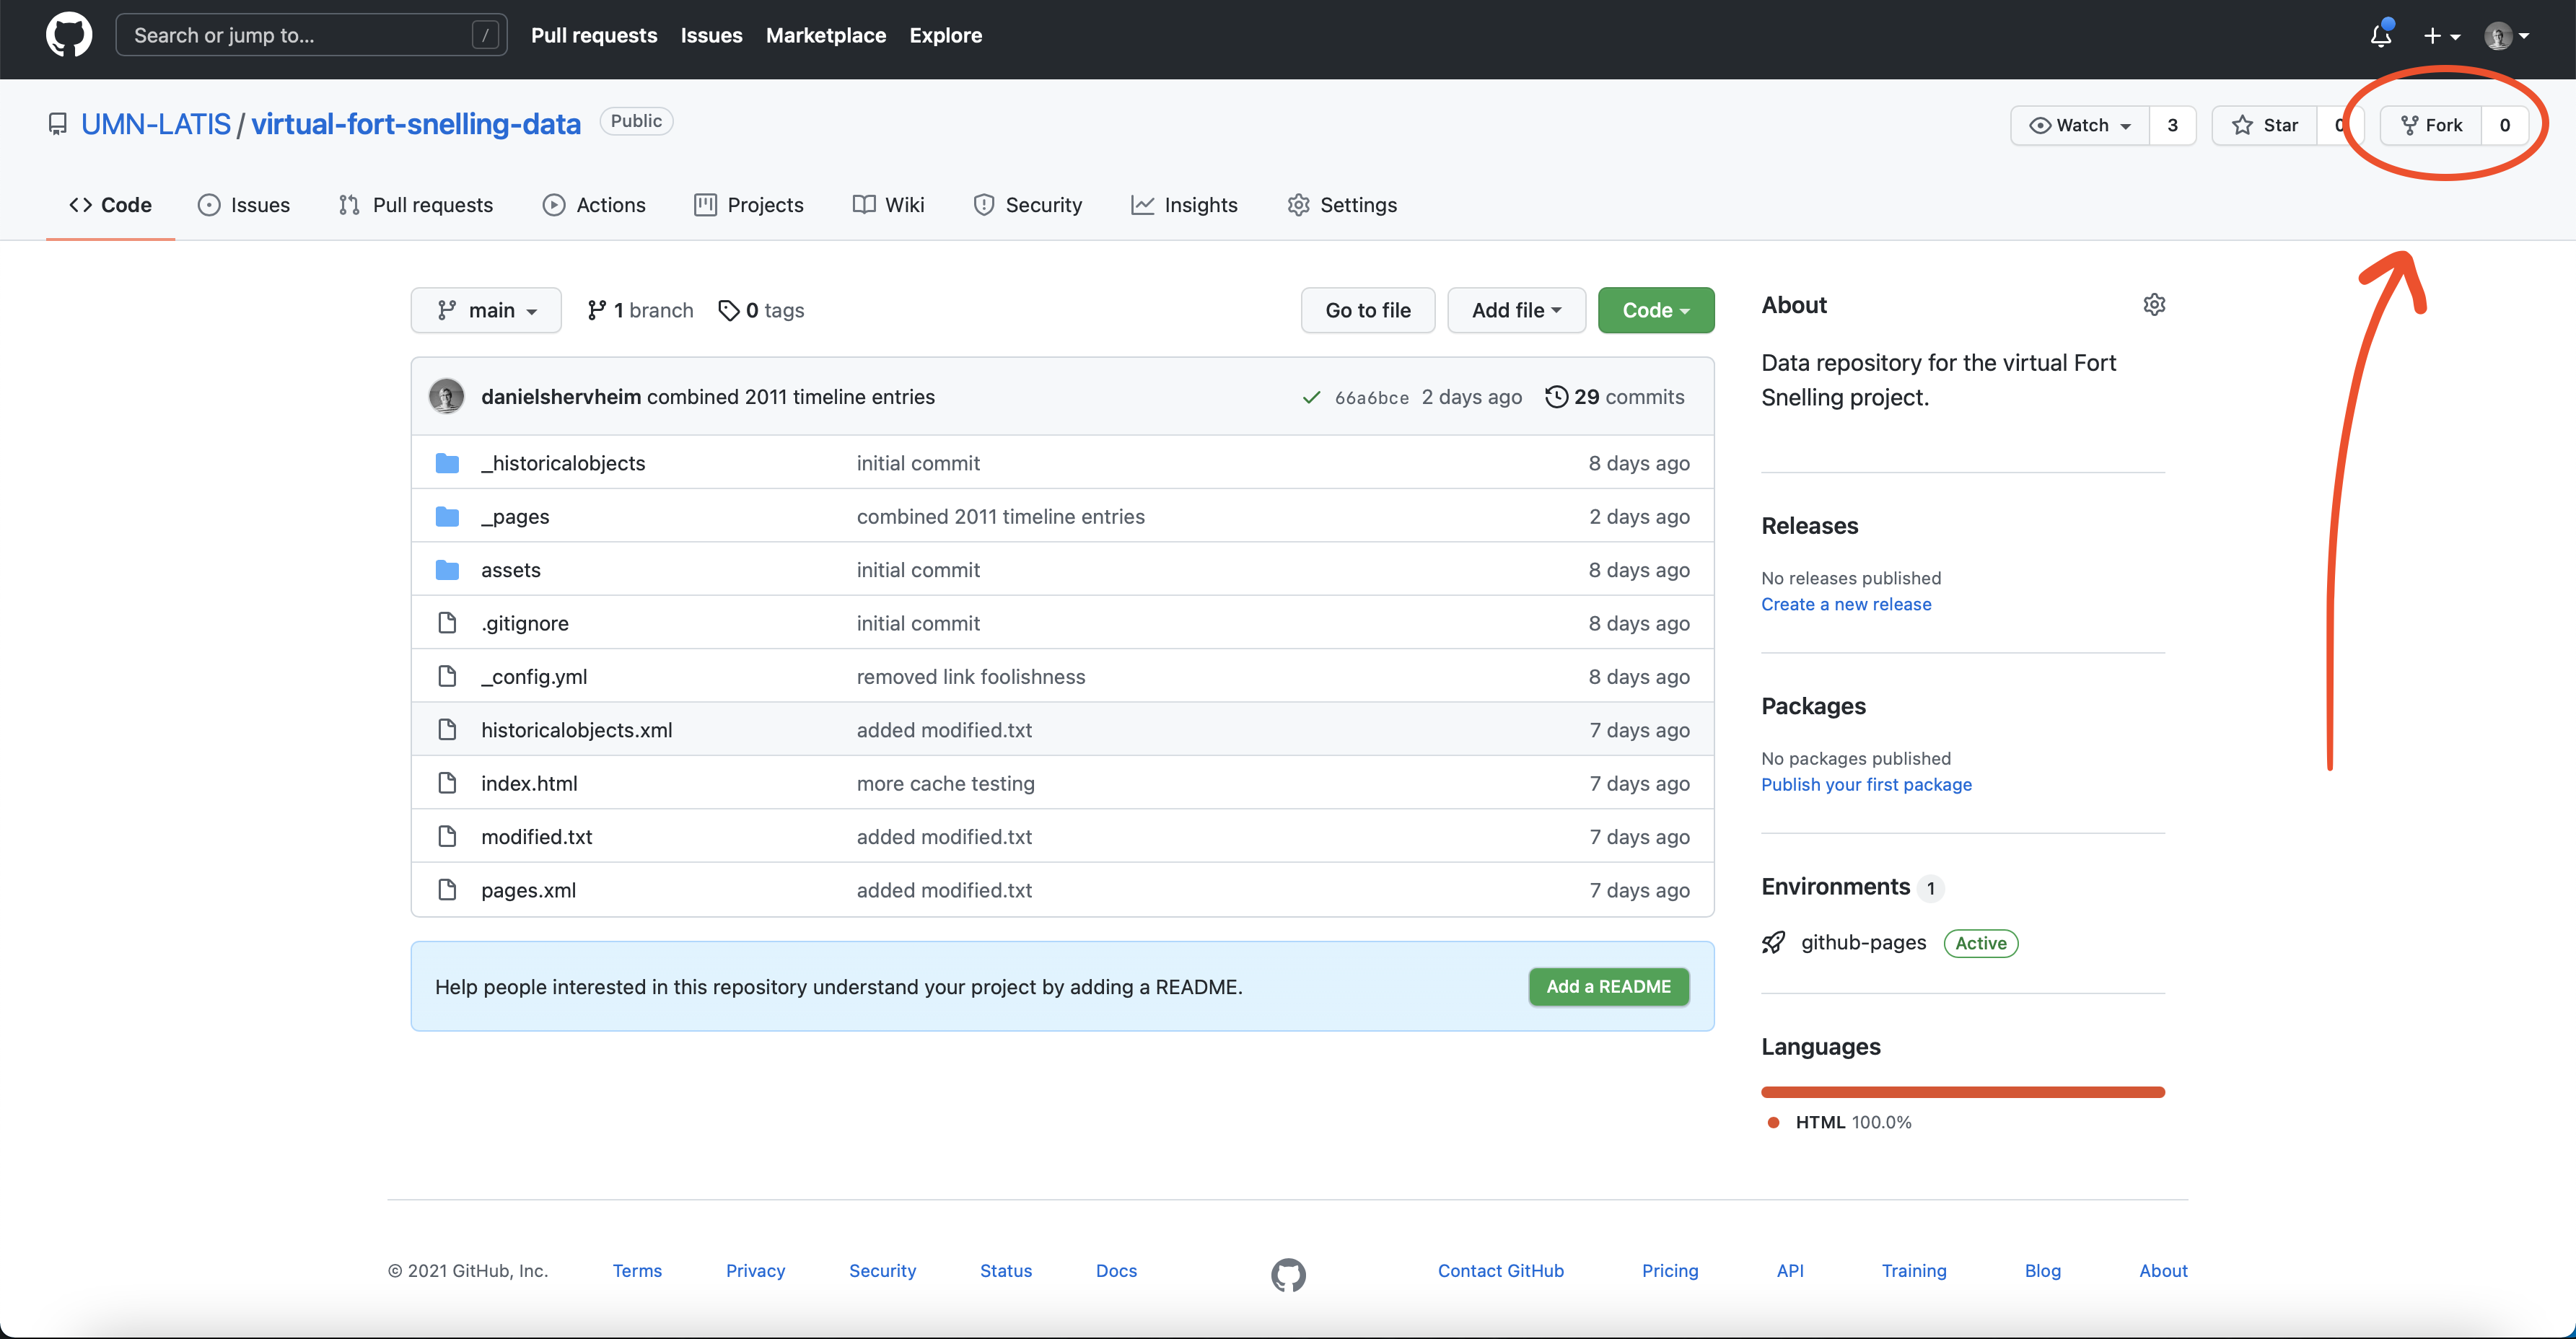Open modified.txt file

pyautogui.click(x=537, y=837)
